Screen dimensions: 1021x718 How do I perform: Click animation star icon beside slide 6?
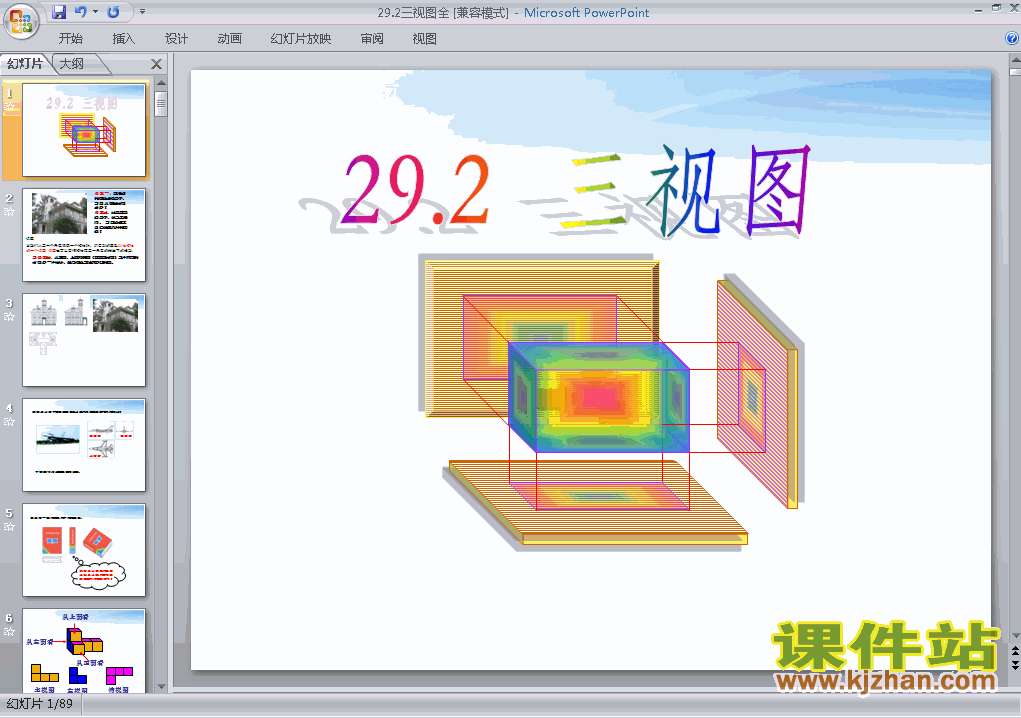click(x=10, y=632)
